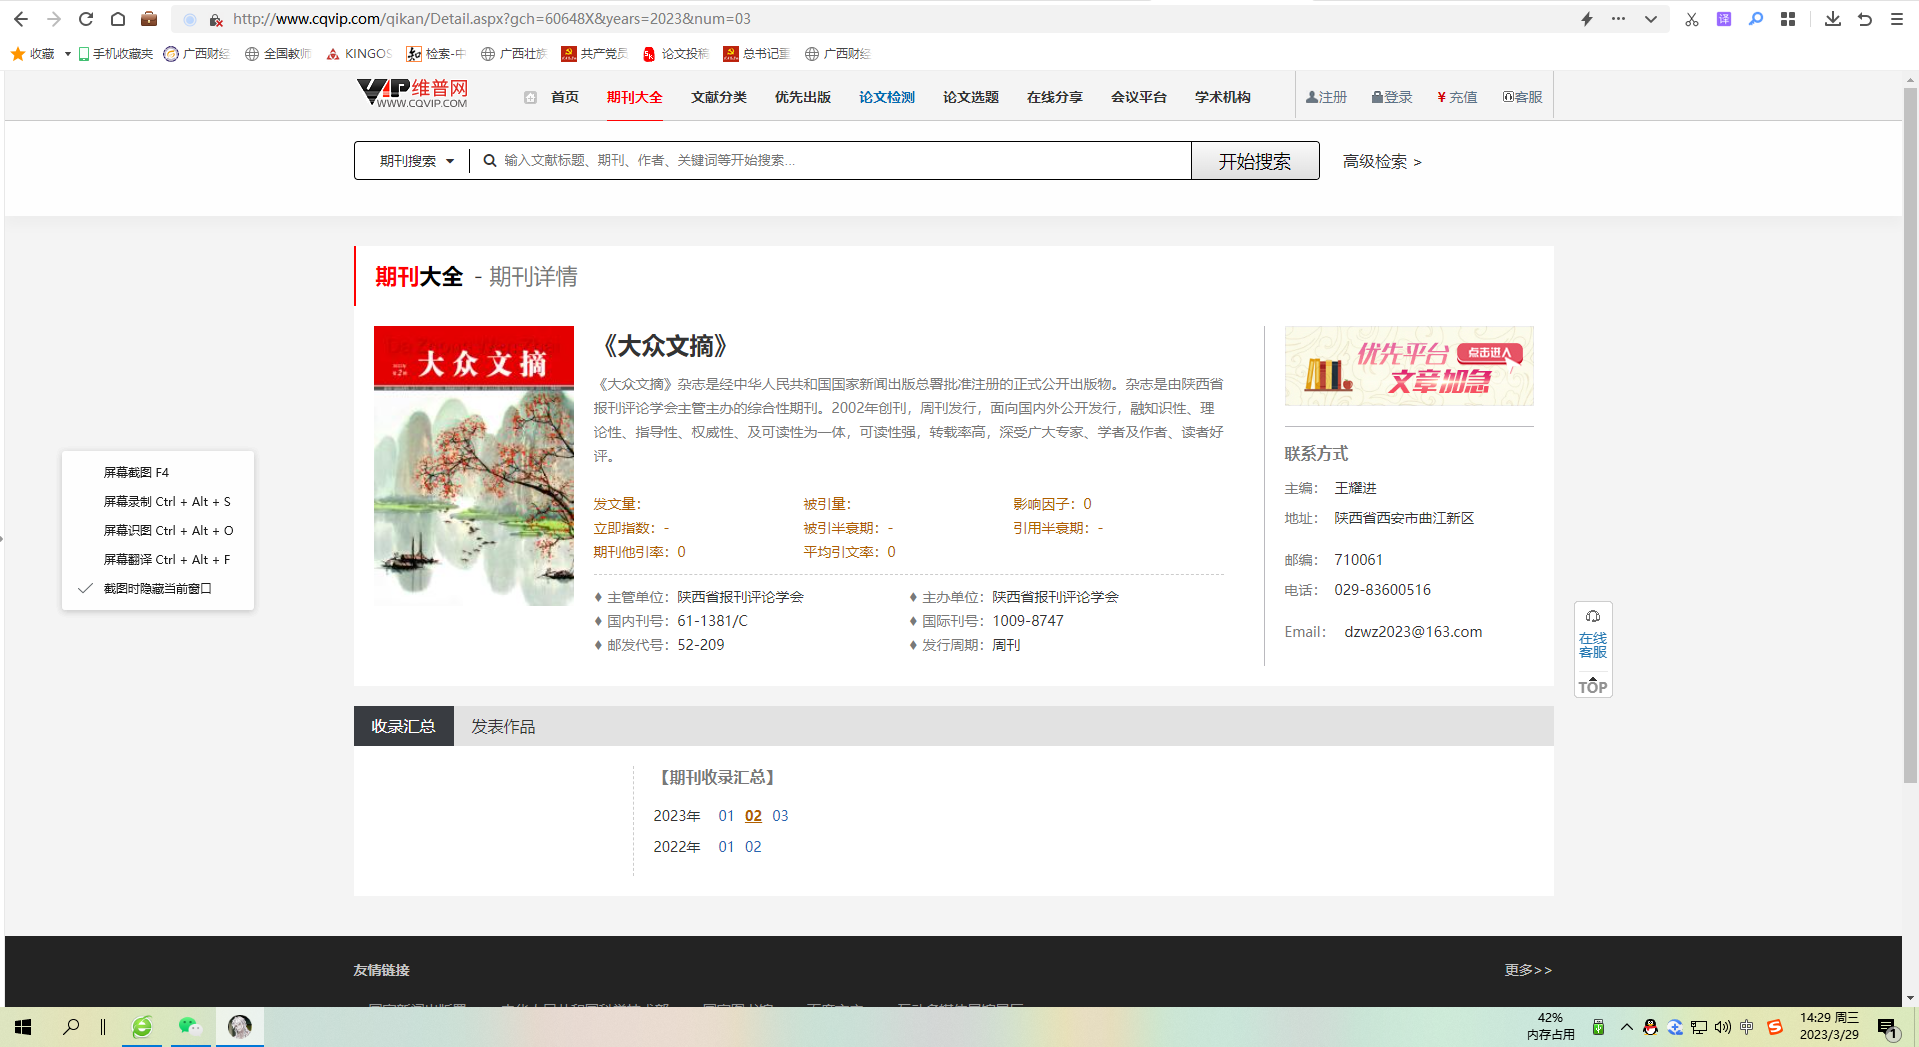Viewport: 1919px width, 1047px height.
Task: Click the page vertical scrollbar thumb
Action: tap(1910, 430)
